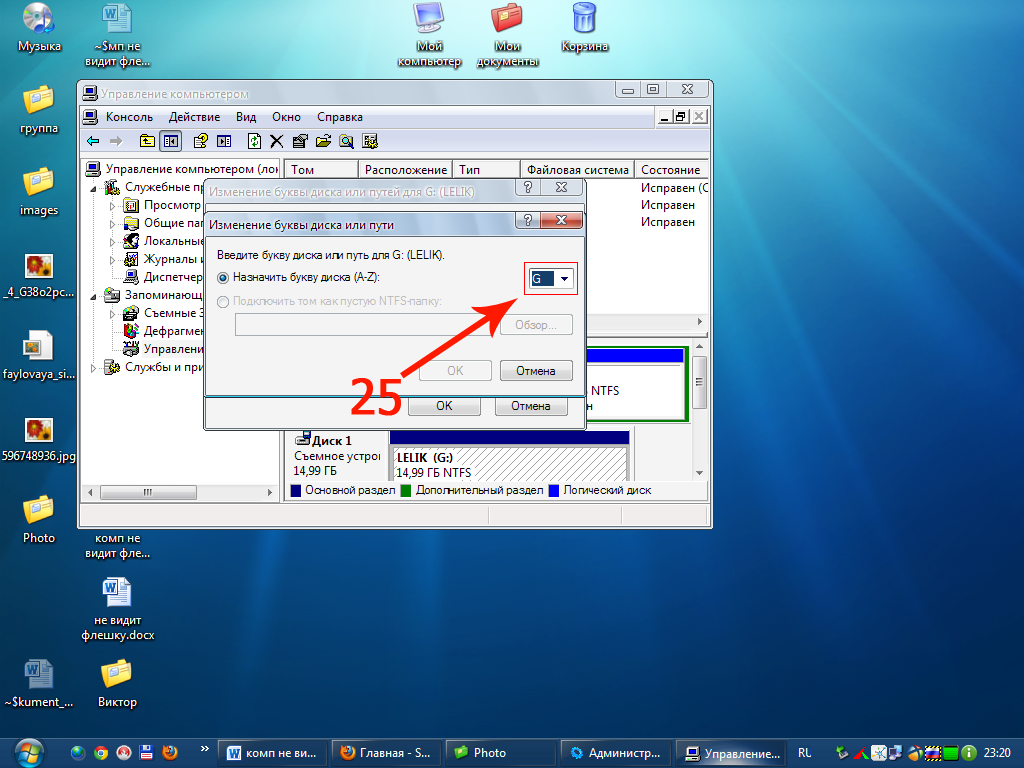Expand Служебные программы tree node
Screen dimensions: 1024x768
pos(93,189)
